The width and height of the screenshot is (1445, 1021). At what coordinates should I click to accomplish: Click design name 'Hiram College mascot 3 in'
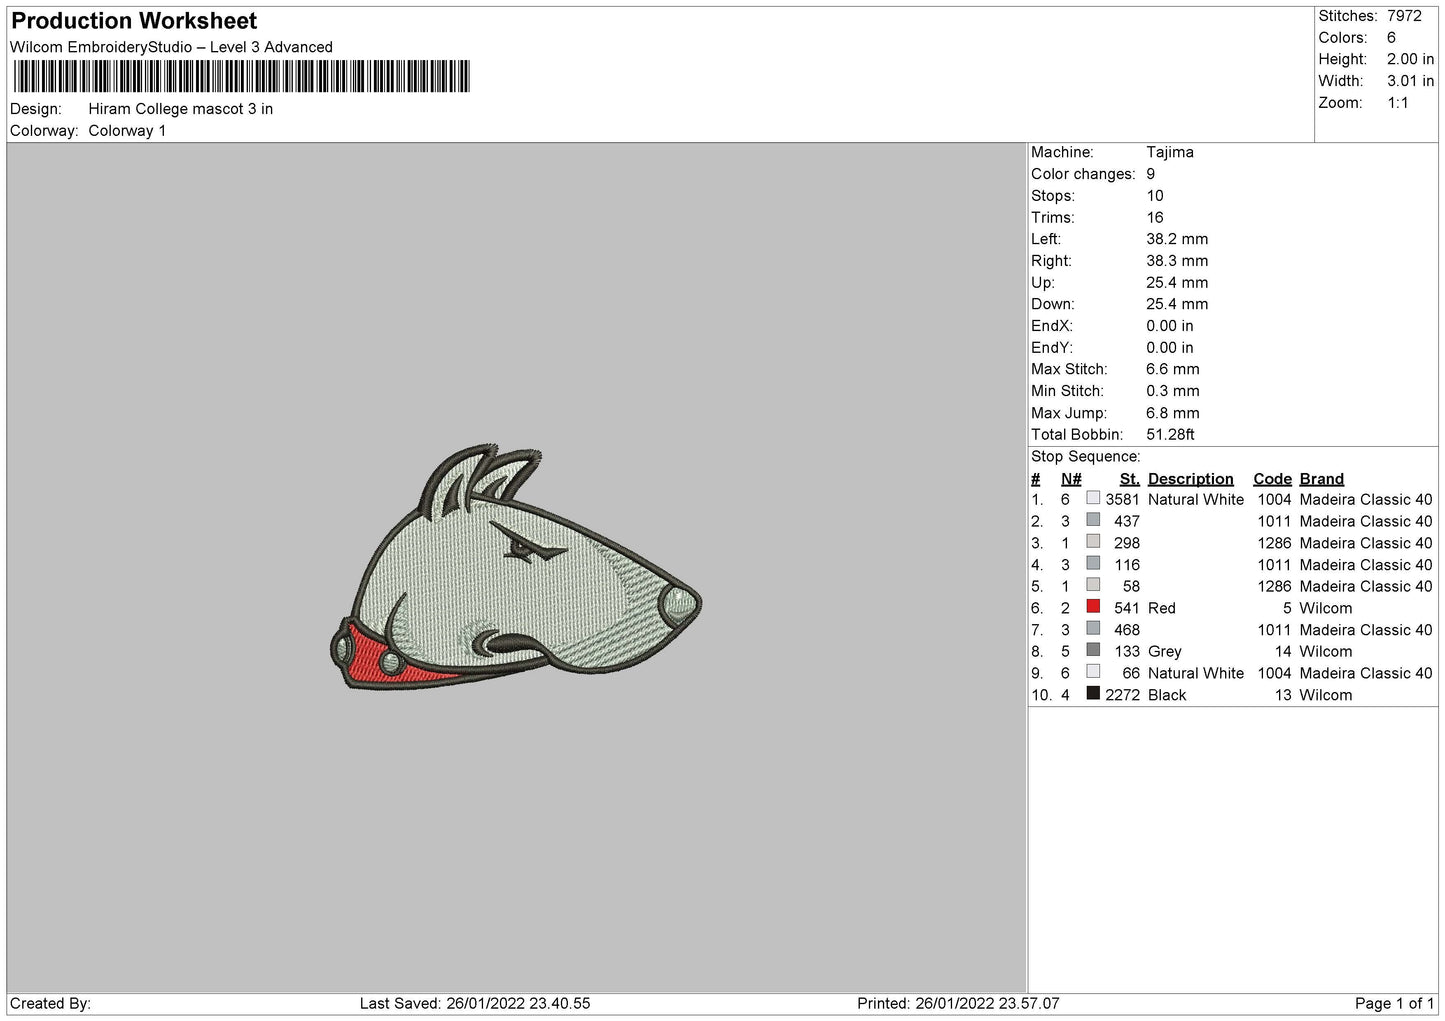(x=181, y=109)
